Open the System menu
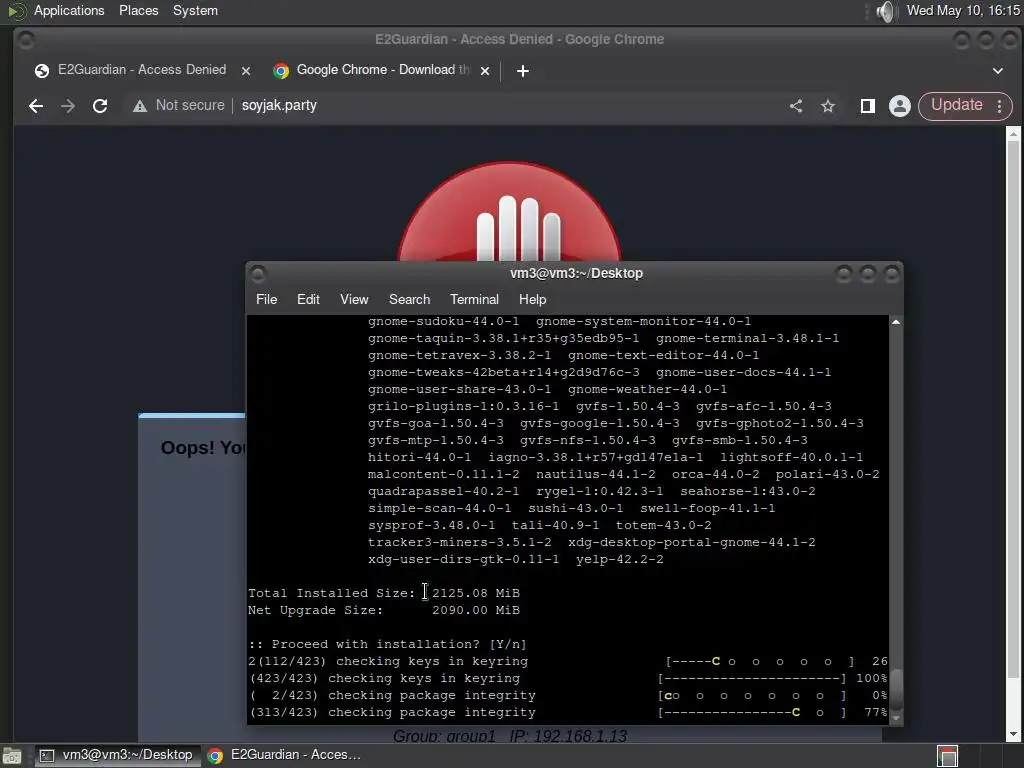This screenshot has height=768, width=1024. 195,10
